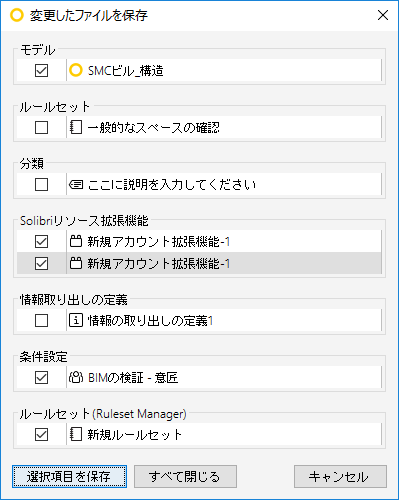The height and width of the screenshot is (500, 399).
Task: Click the extension icon in the highlighted 新規アカウント拡張機能-1 row
Action: click(76, 263)
